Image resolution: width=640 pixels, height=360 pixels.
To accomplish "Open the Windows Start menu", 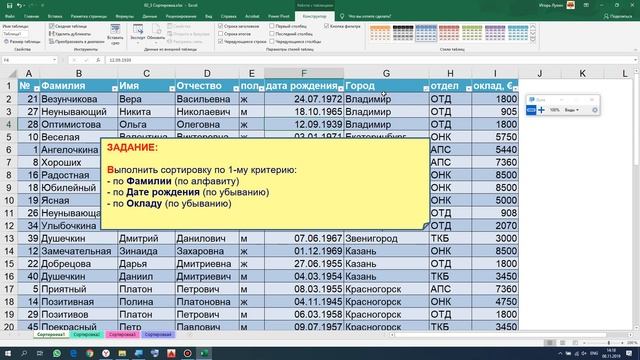I will [x=7, y=353].
